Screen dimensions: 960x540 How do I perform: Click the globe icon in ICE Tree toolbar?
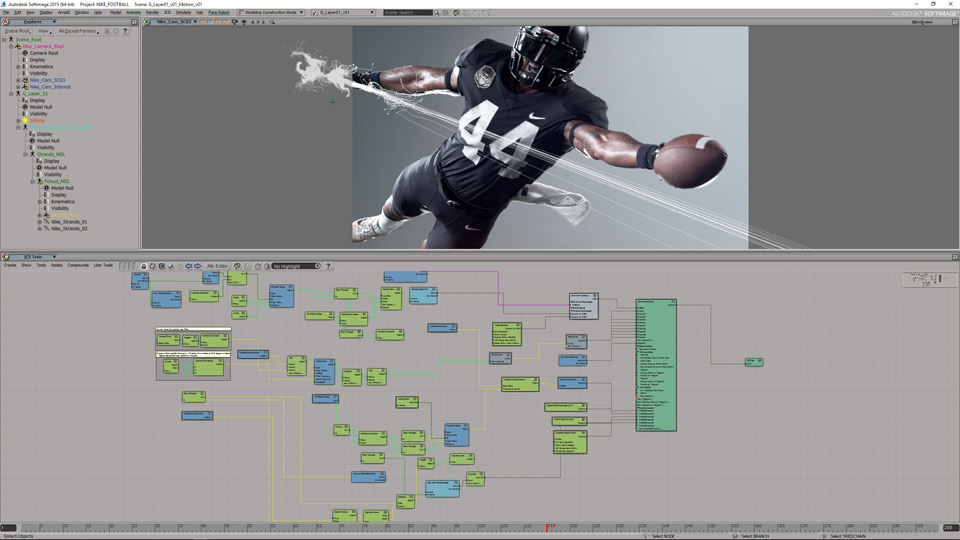coord(171,266)
